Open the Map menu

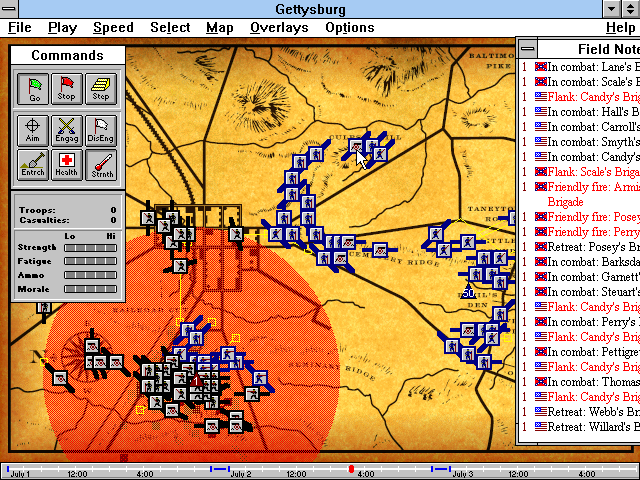(x=220, y=28)
